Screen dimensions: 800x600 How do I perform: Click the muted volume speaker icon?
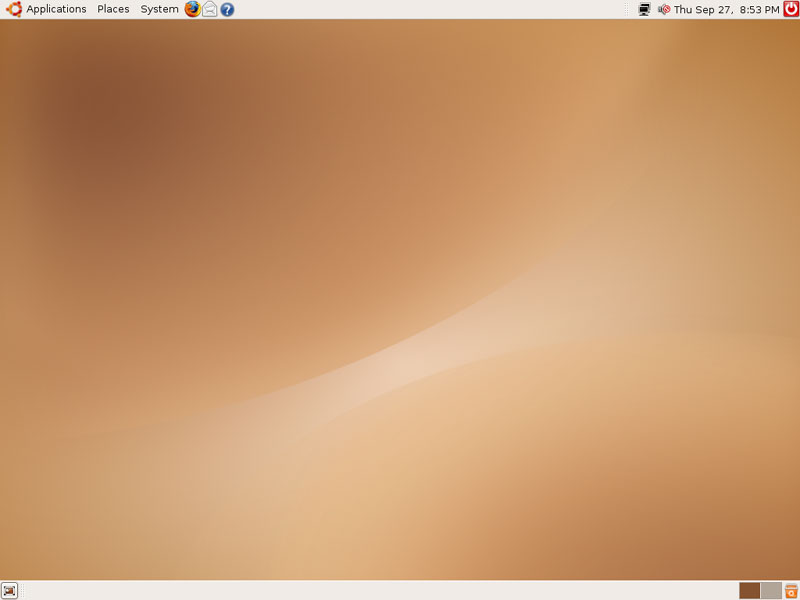(664, 9)
